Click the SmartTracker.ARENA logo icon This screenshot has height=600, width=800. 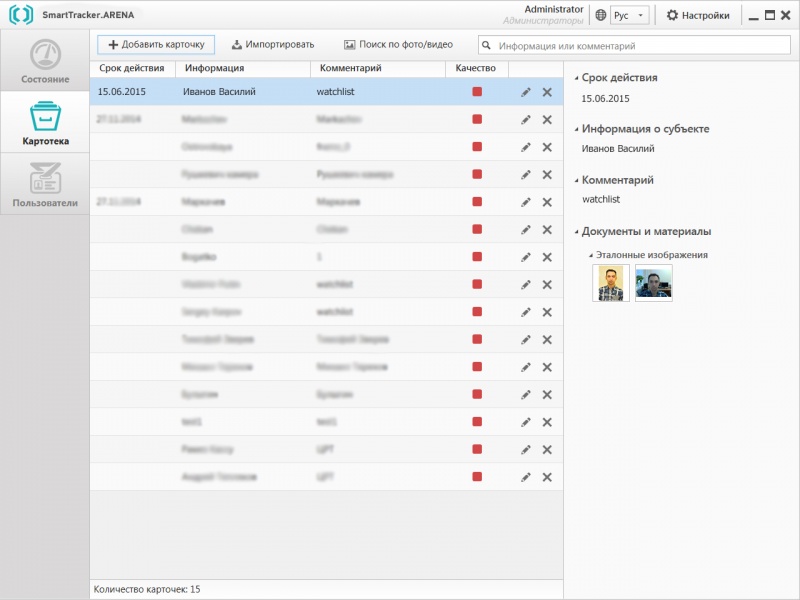pyautogui.click(x=21, y=15)
